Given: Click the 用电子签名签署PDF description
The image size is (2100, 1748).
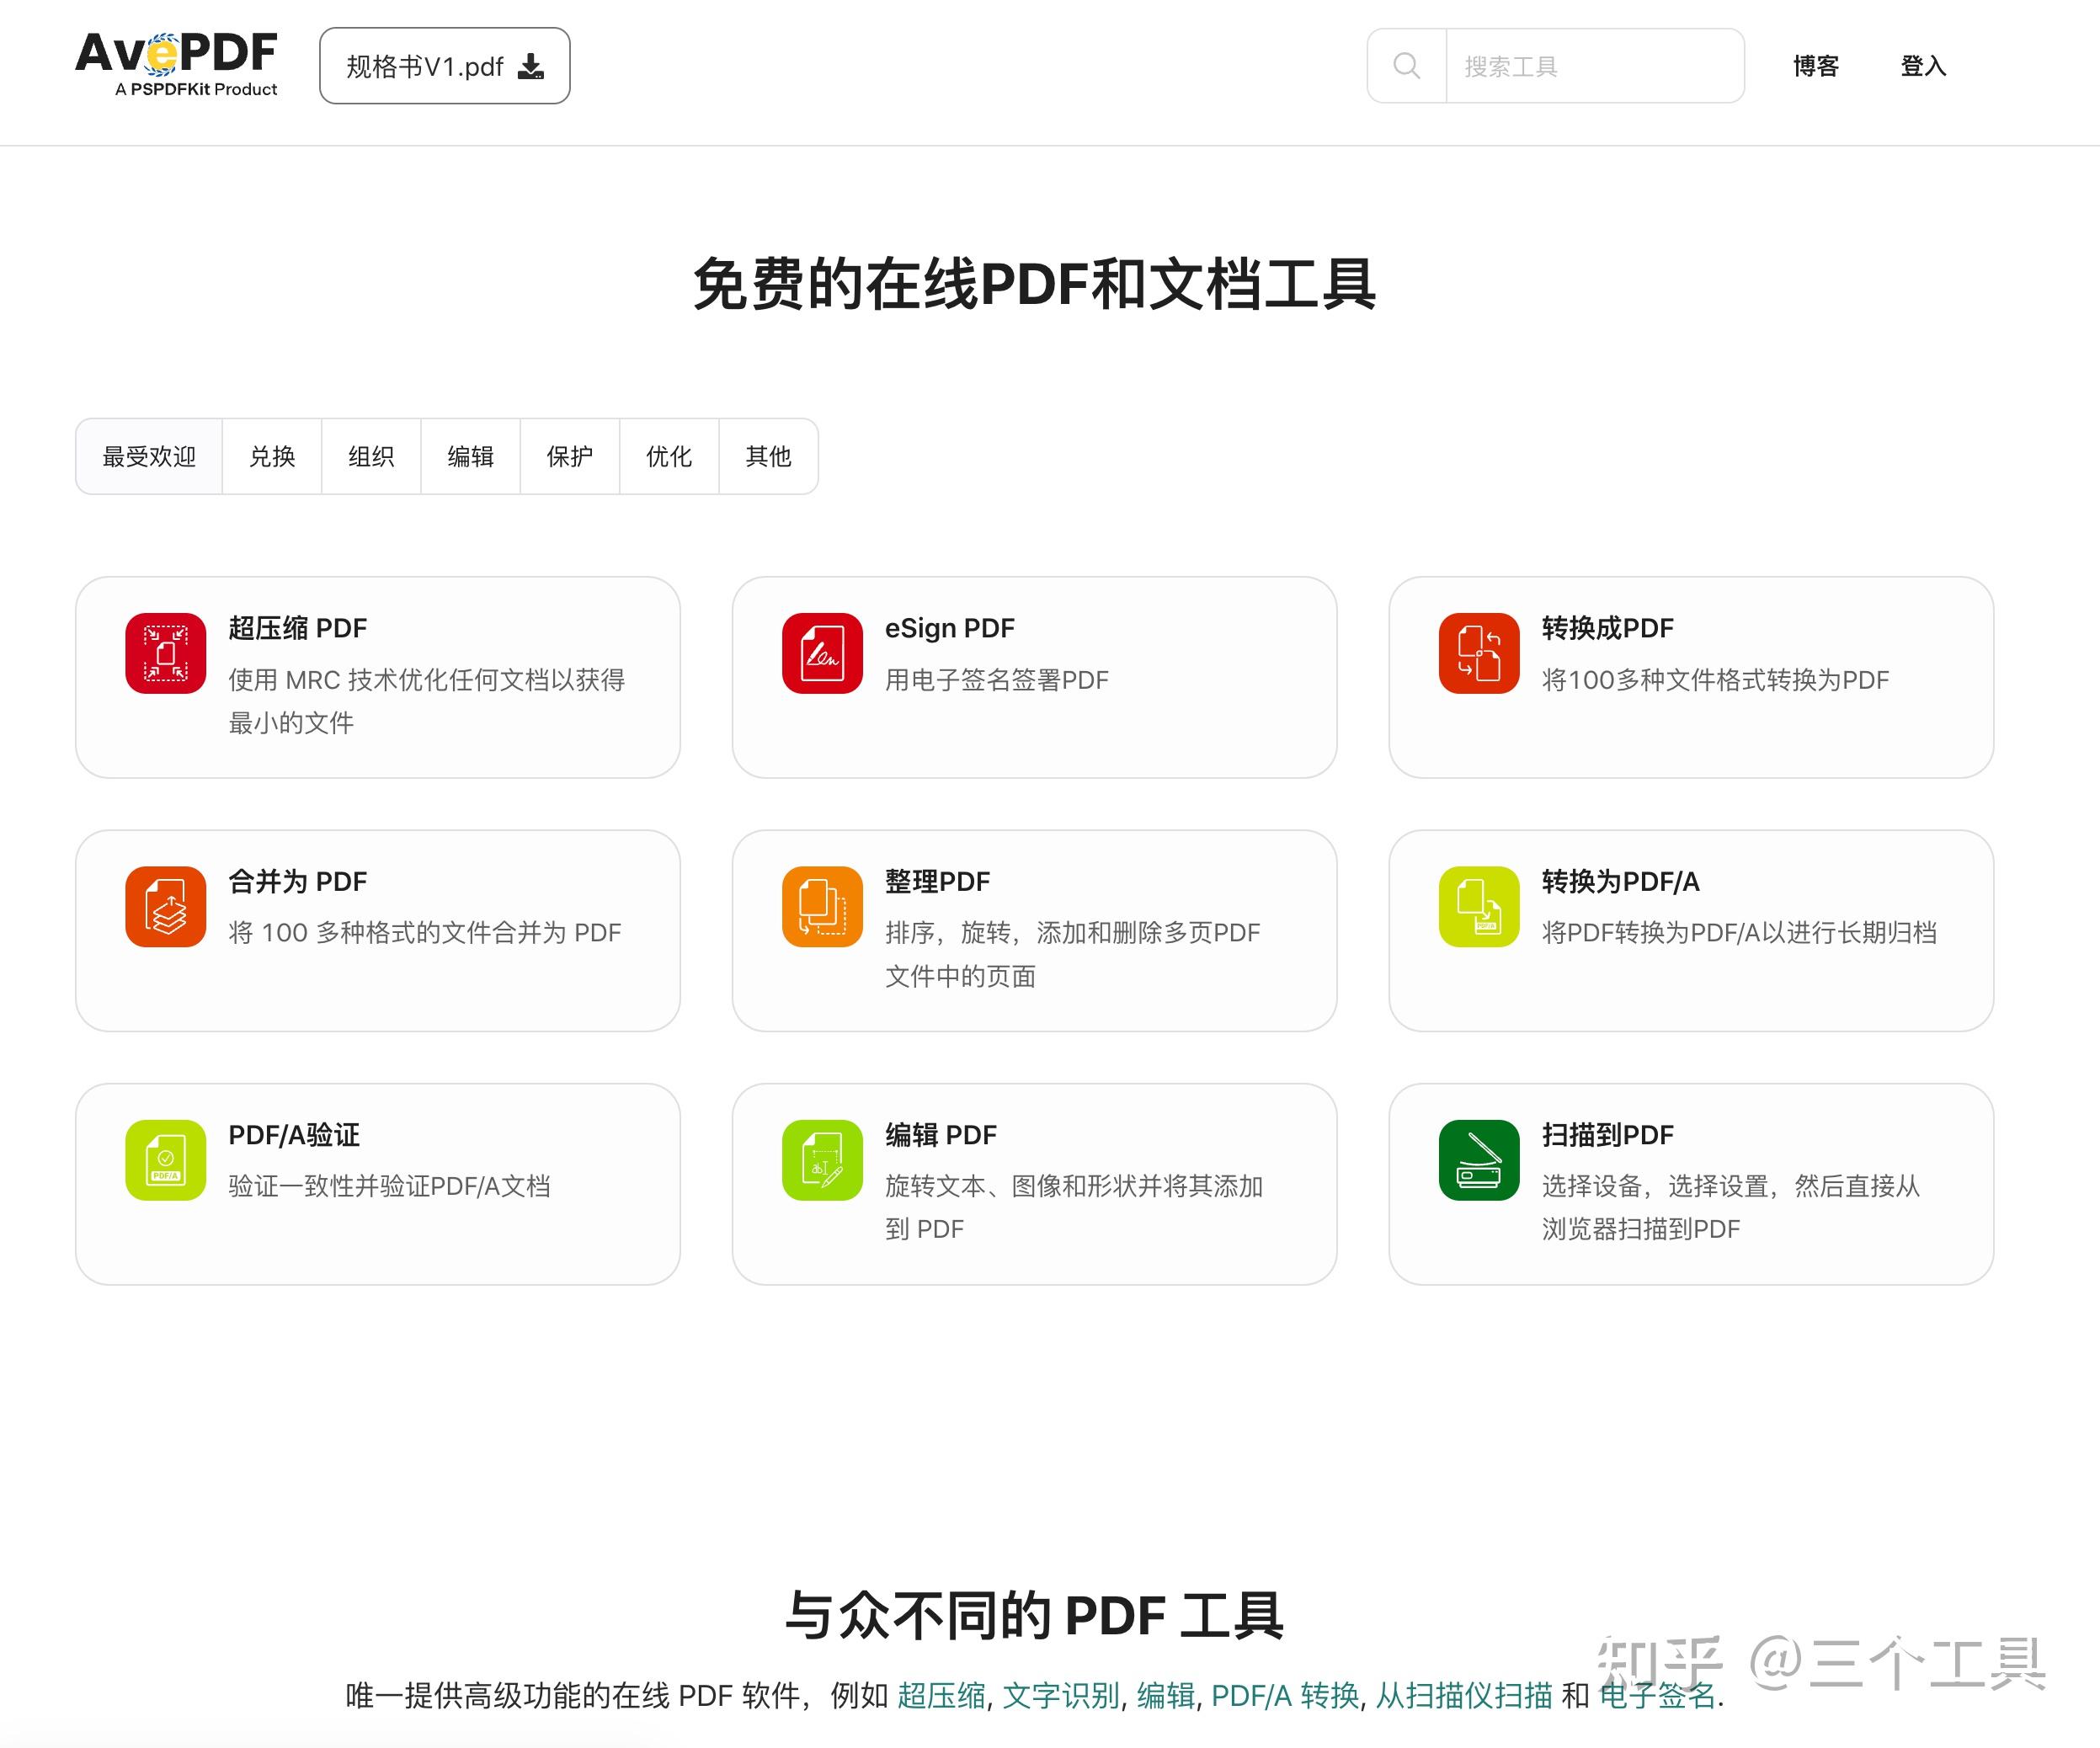Looking at the screenshot, I should 997,680.
